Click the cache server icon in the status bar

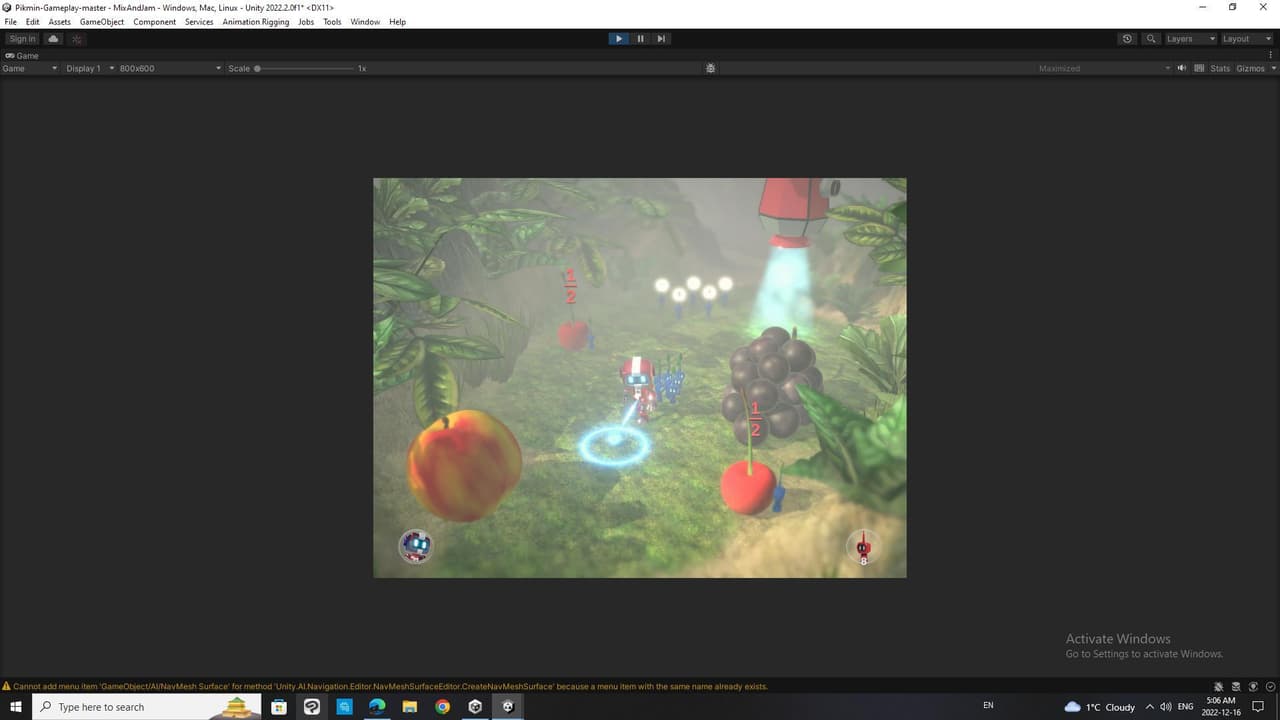[x=1234, y=687]
